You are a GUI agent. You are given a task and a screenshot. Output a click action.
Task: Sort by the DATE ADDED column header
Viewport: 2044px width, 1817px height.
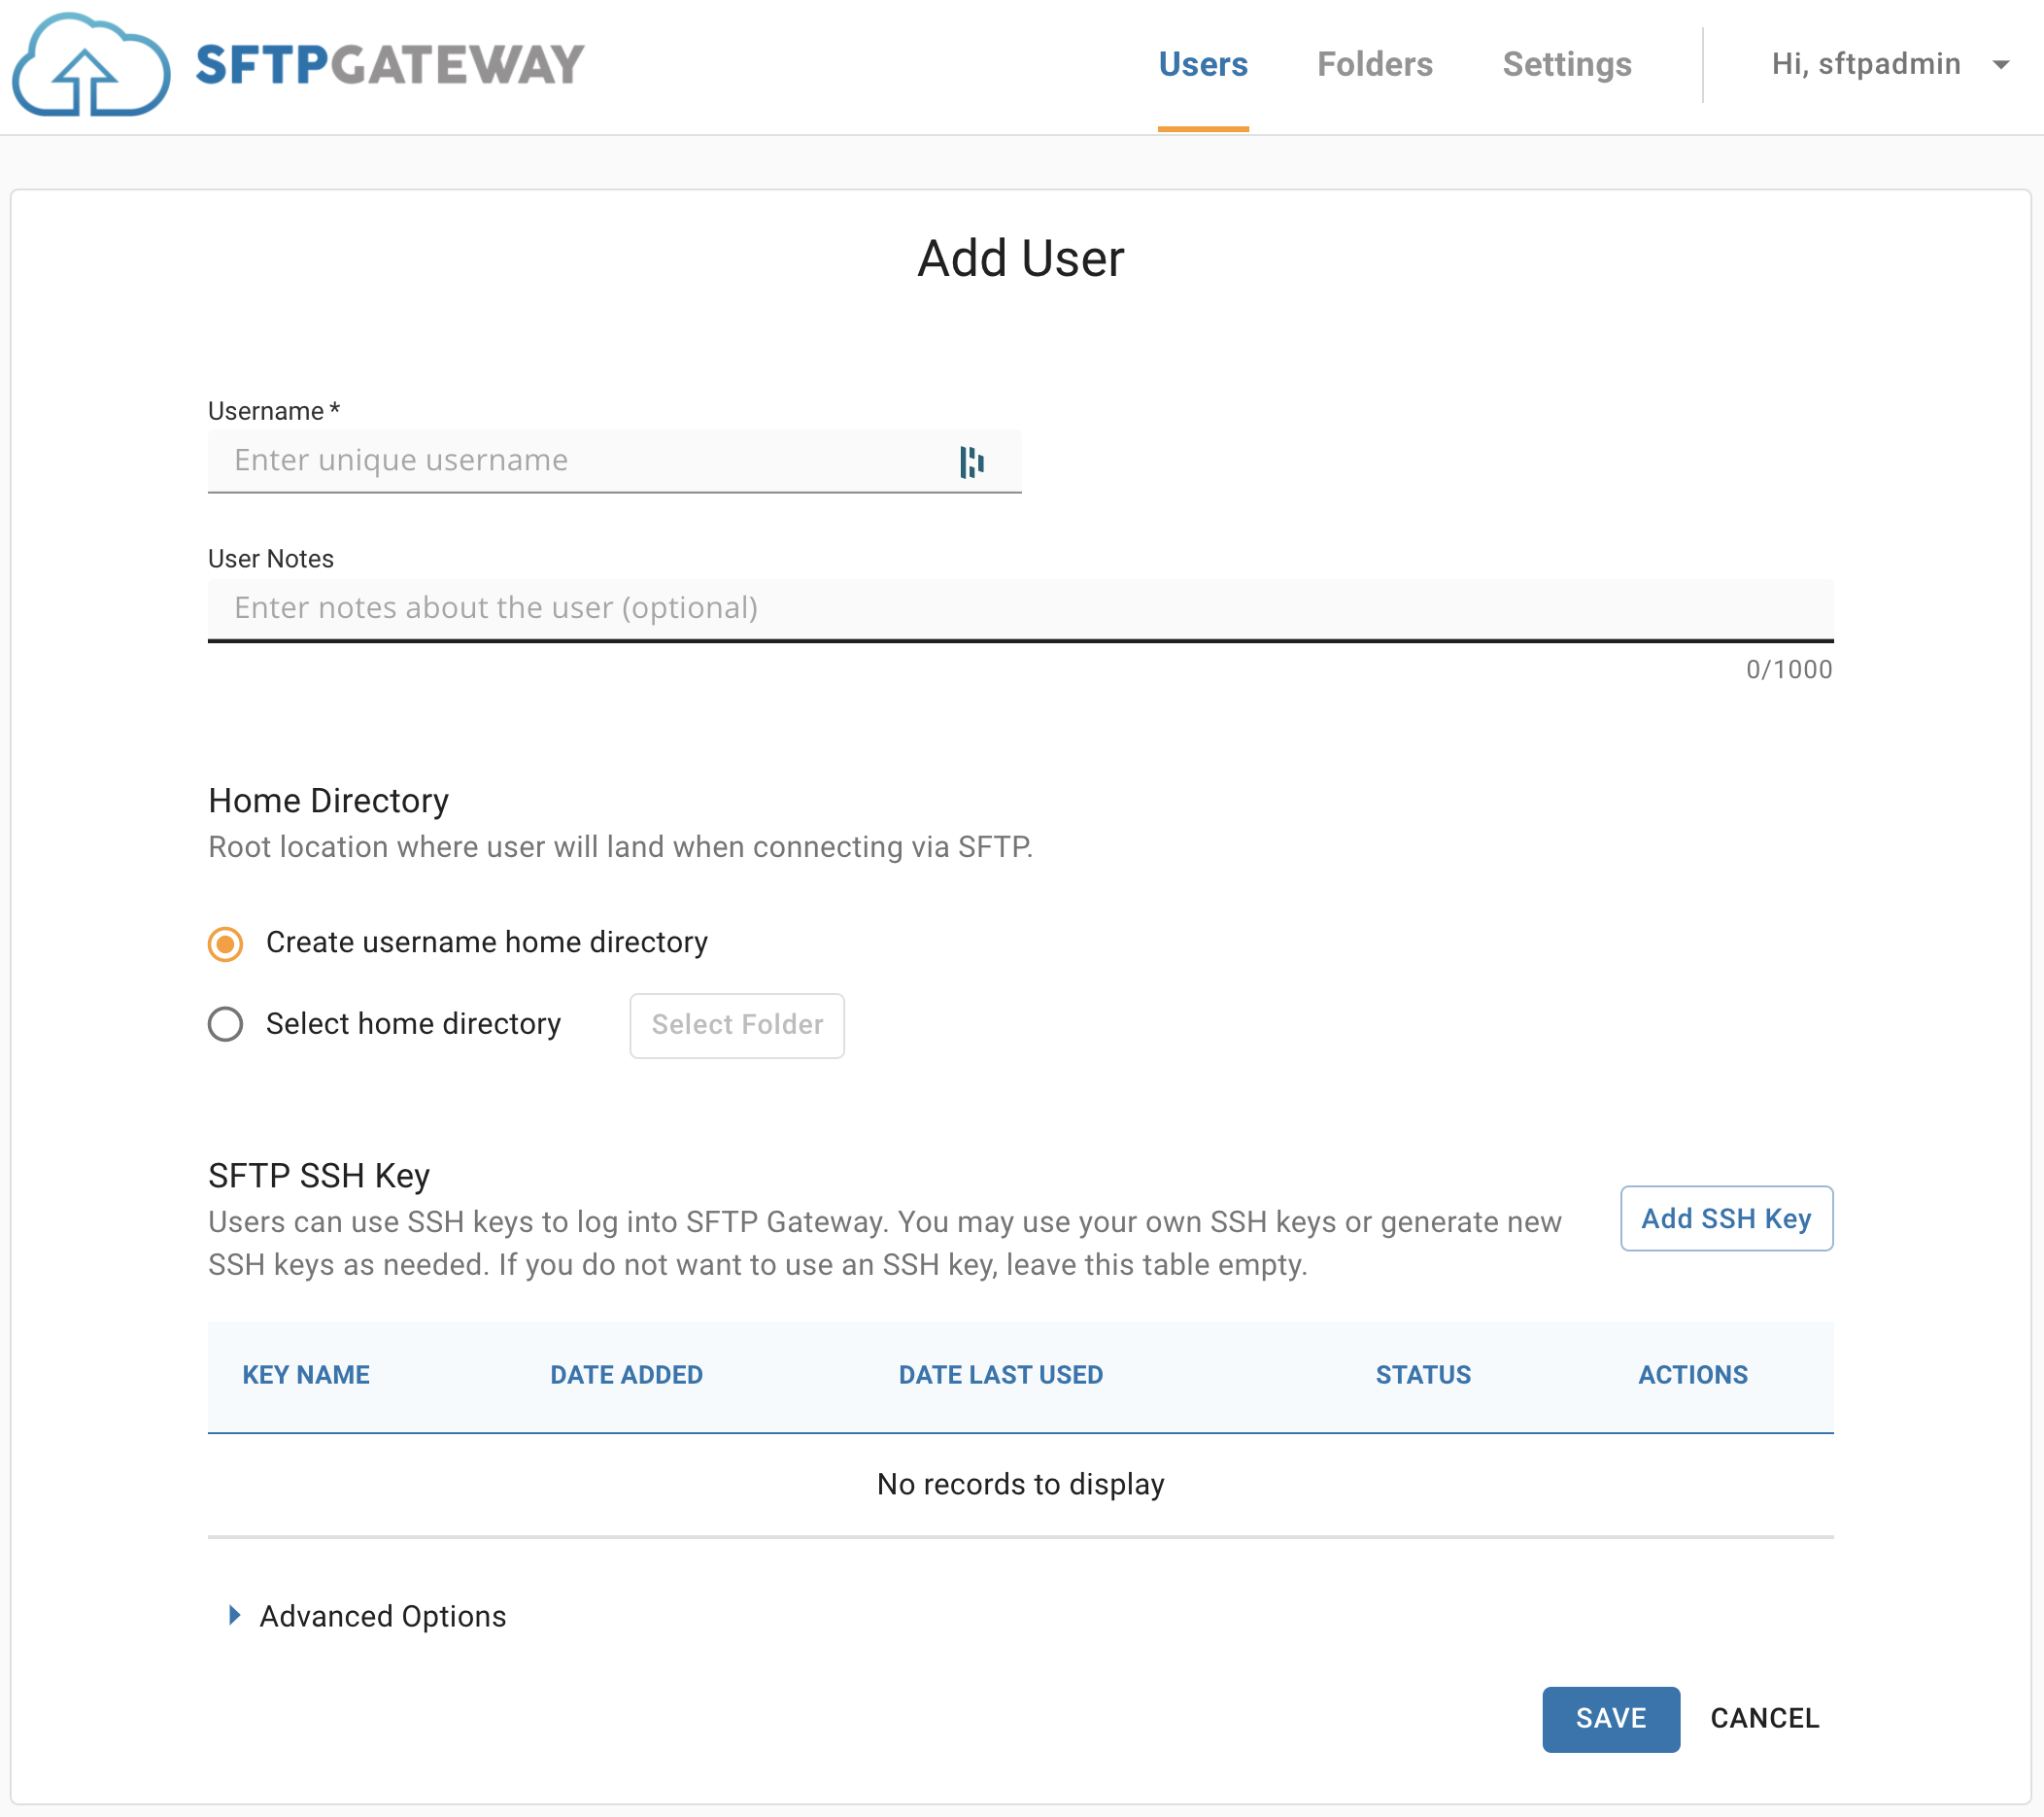(626, 1375)
